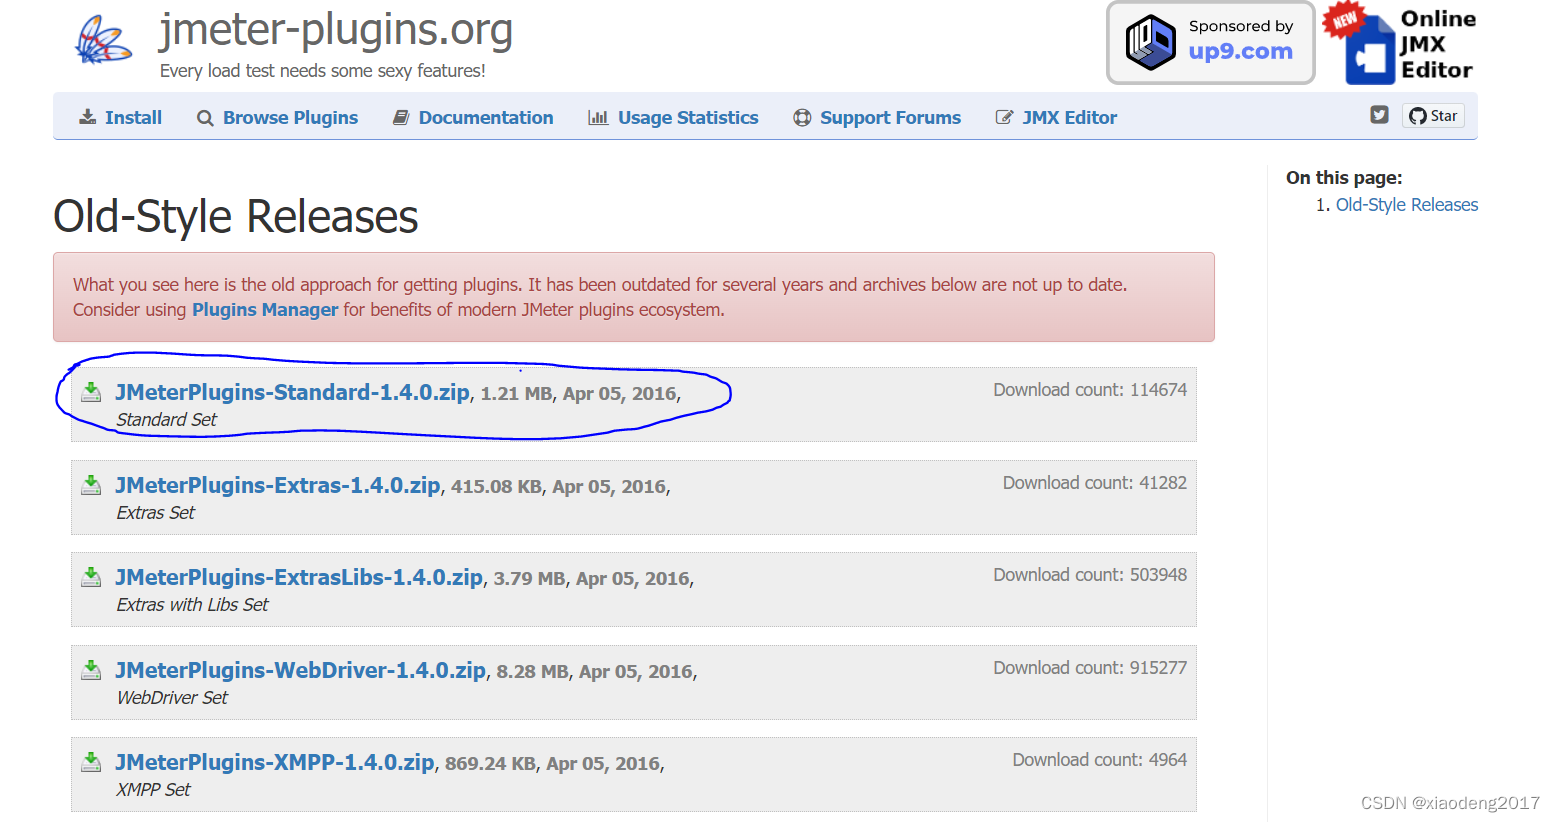This screenshot has width=1555, height=822.
Task: Click the Documentation book icon
Action: click(401, 118)
